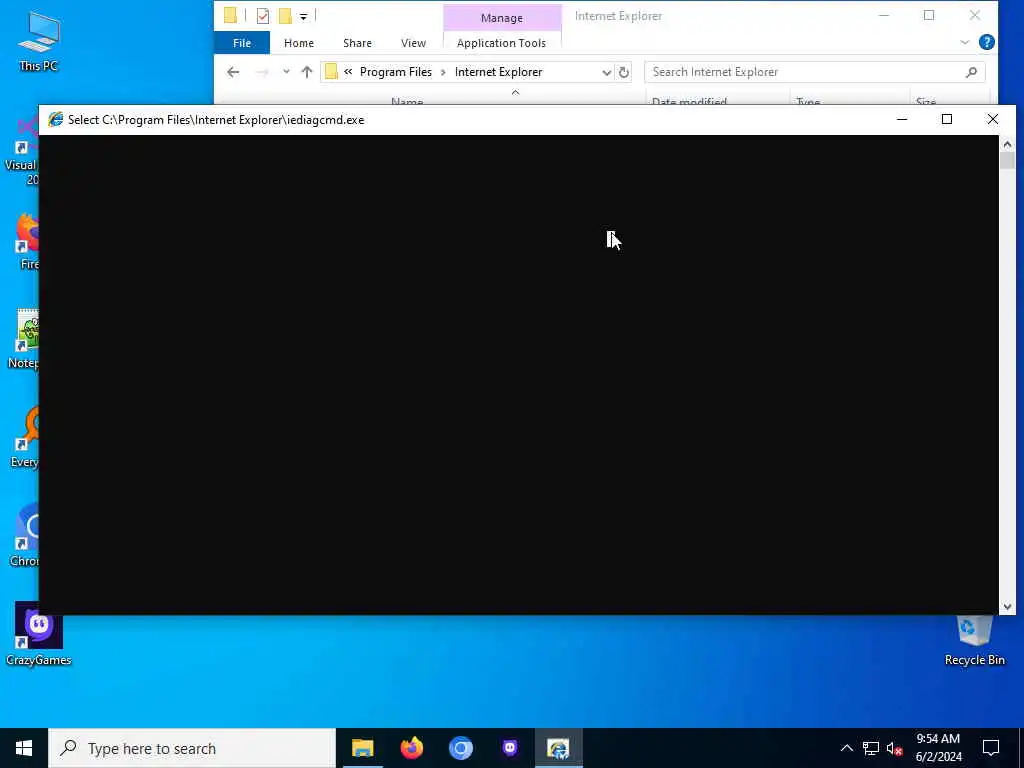Switch to the Home ribbon tab

pyautogui.click(x=299, y=43)
